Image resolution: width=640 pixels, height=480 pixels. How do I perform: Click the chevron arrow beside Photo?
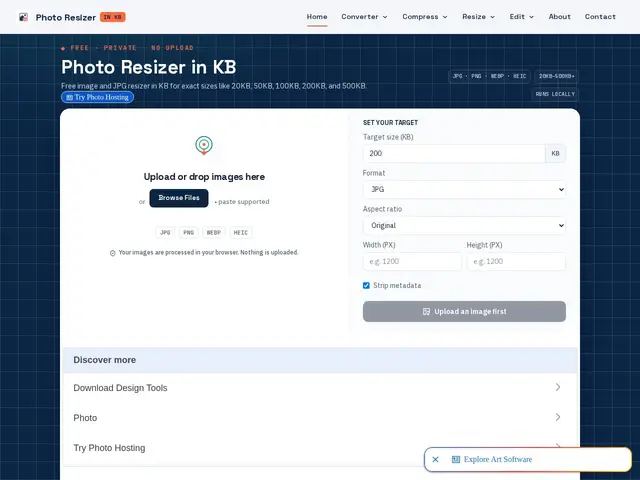tap(558, 417)
